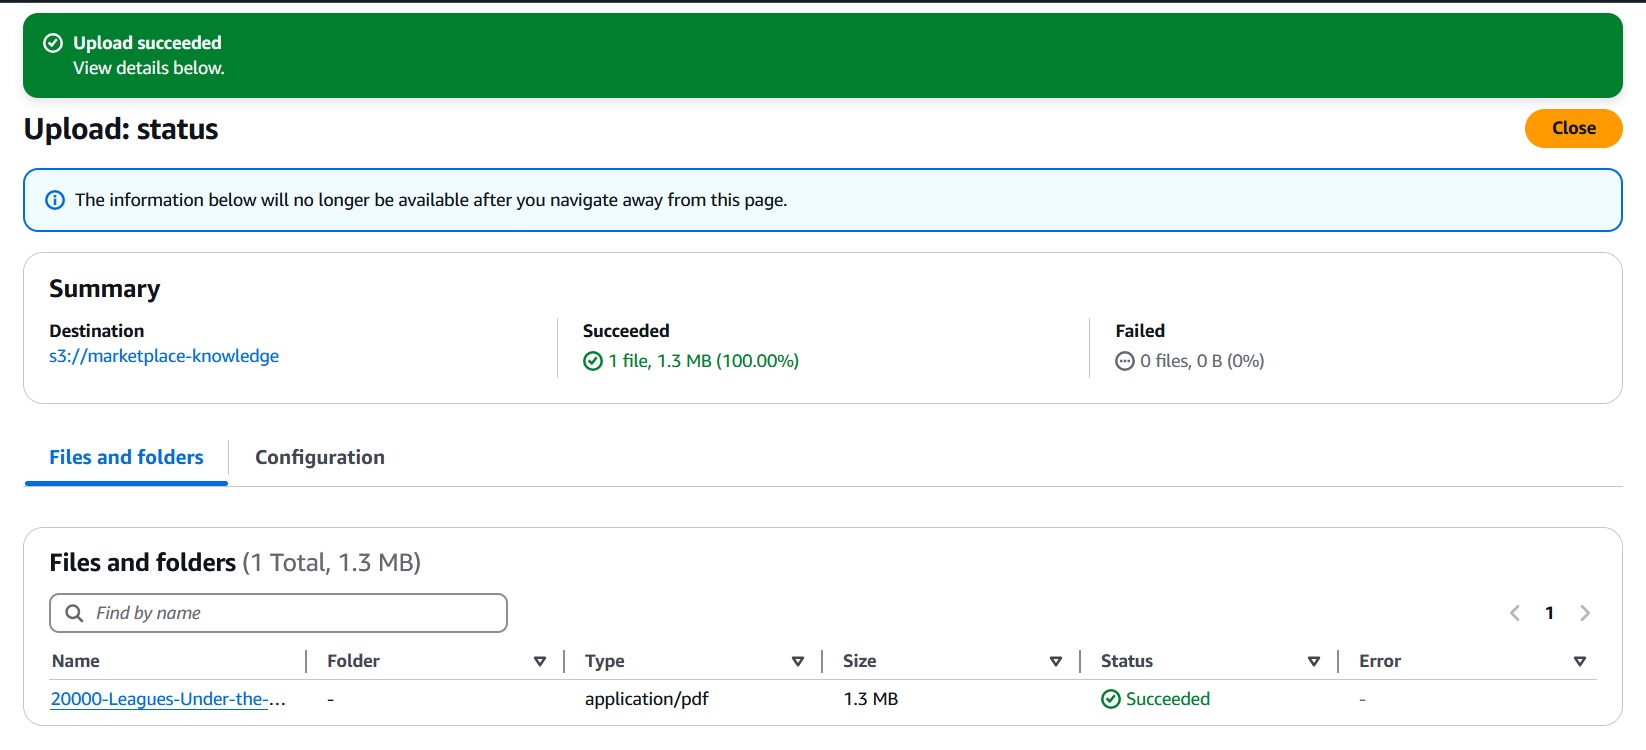
Task: Go to previous page with left chevron
Action: 1515,613
